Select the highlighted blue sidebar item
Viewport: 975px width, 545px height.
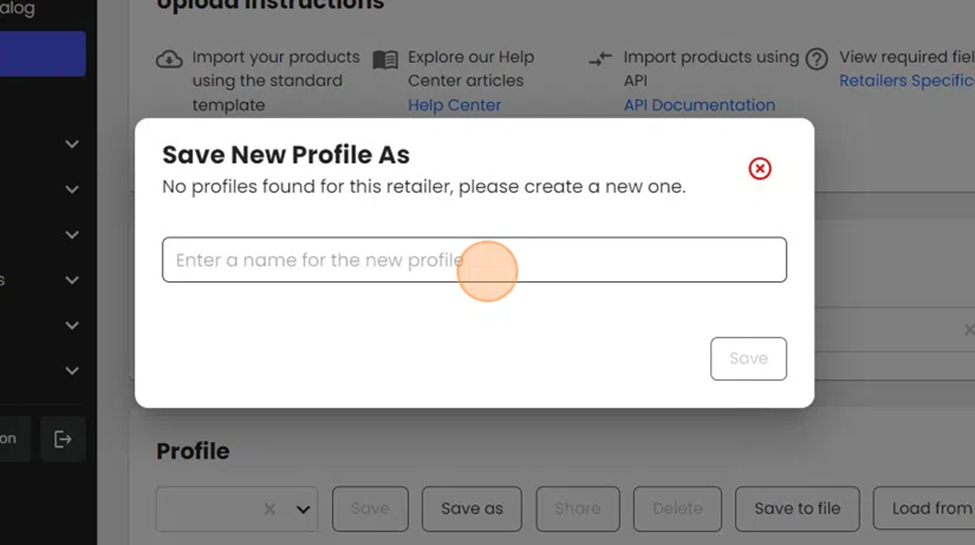(43, 54)
